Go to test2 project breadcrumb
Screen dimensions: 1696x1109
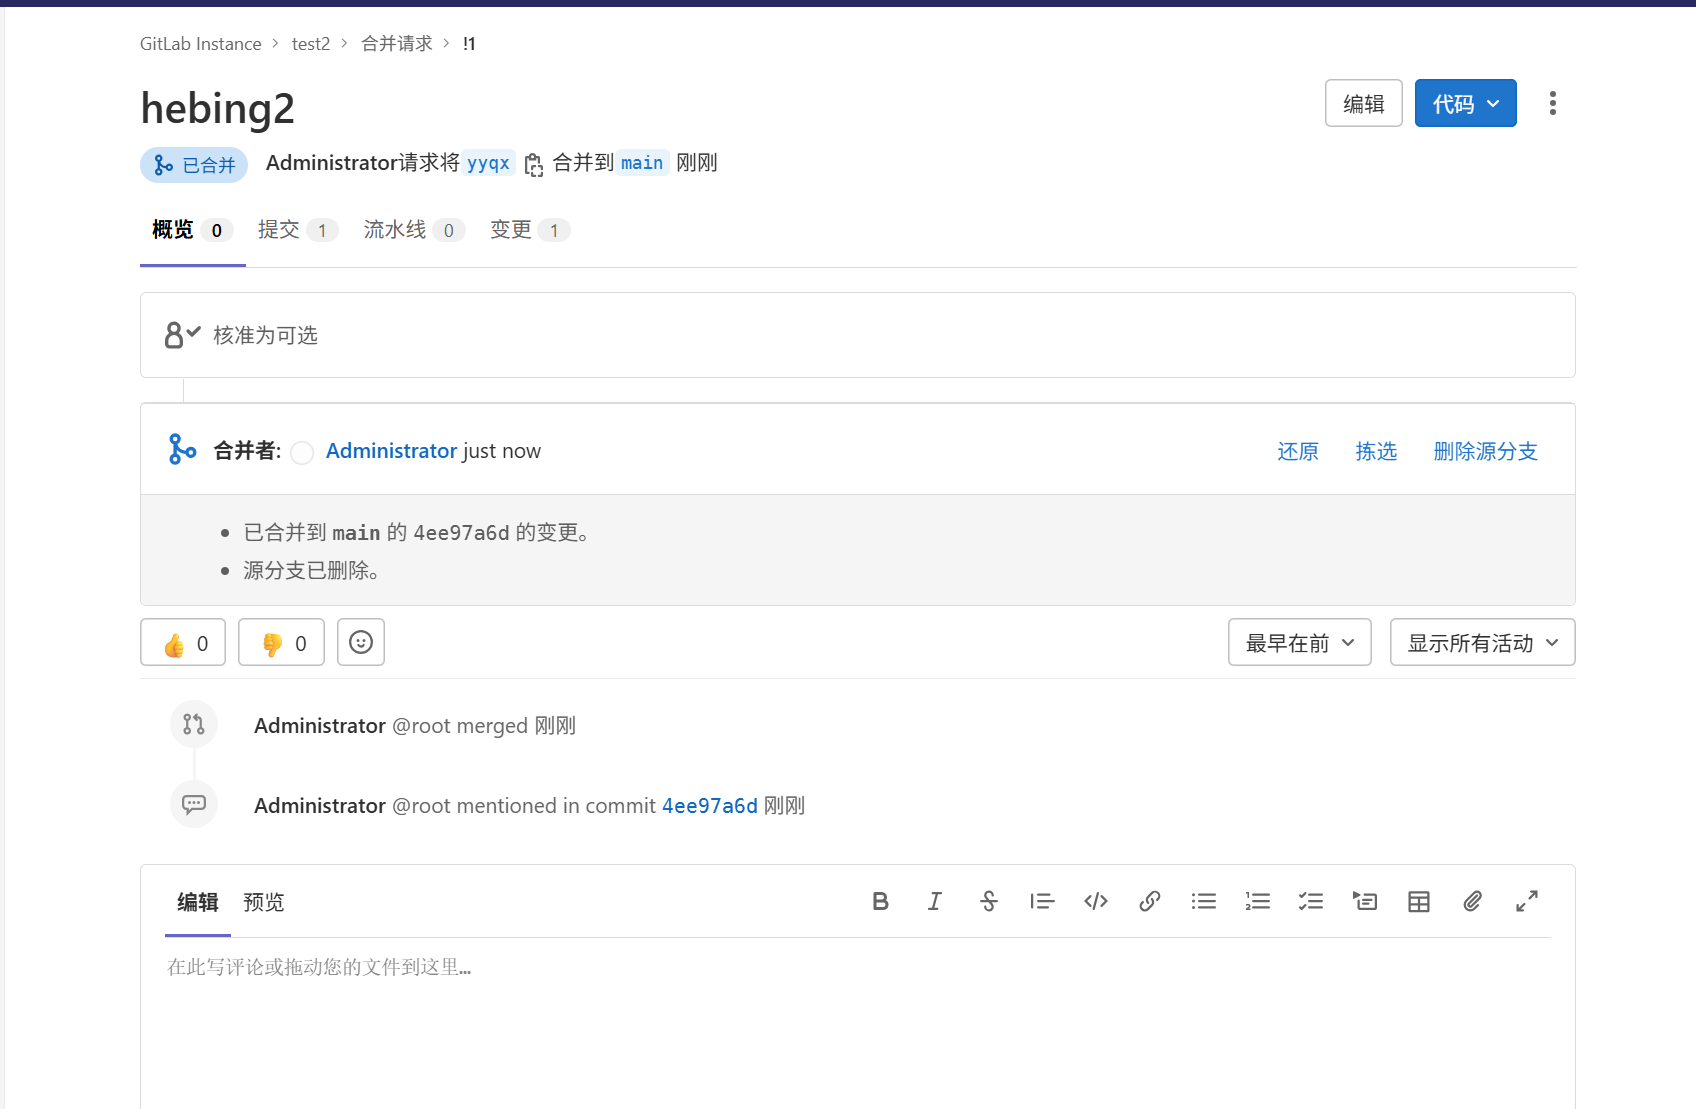tap(311, 44)
